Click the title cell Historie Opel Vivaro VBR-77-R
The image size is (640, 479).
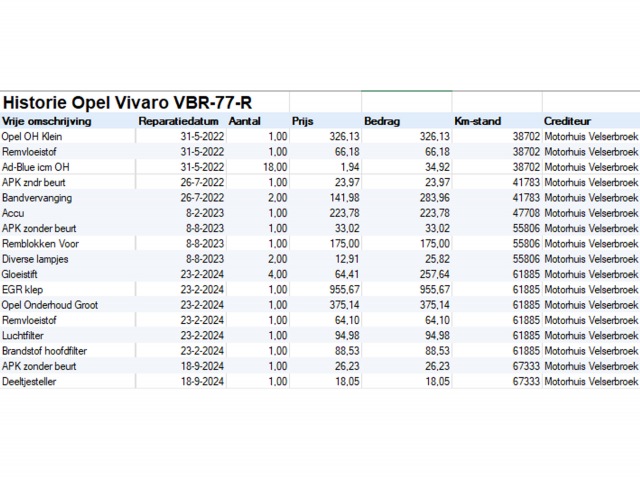click(x=128, y=102)
